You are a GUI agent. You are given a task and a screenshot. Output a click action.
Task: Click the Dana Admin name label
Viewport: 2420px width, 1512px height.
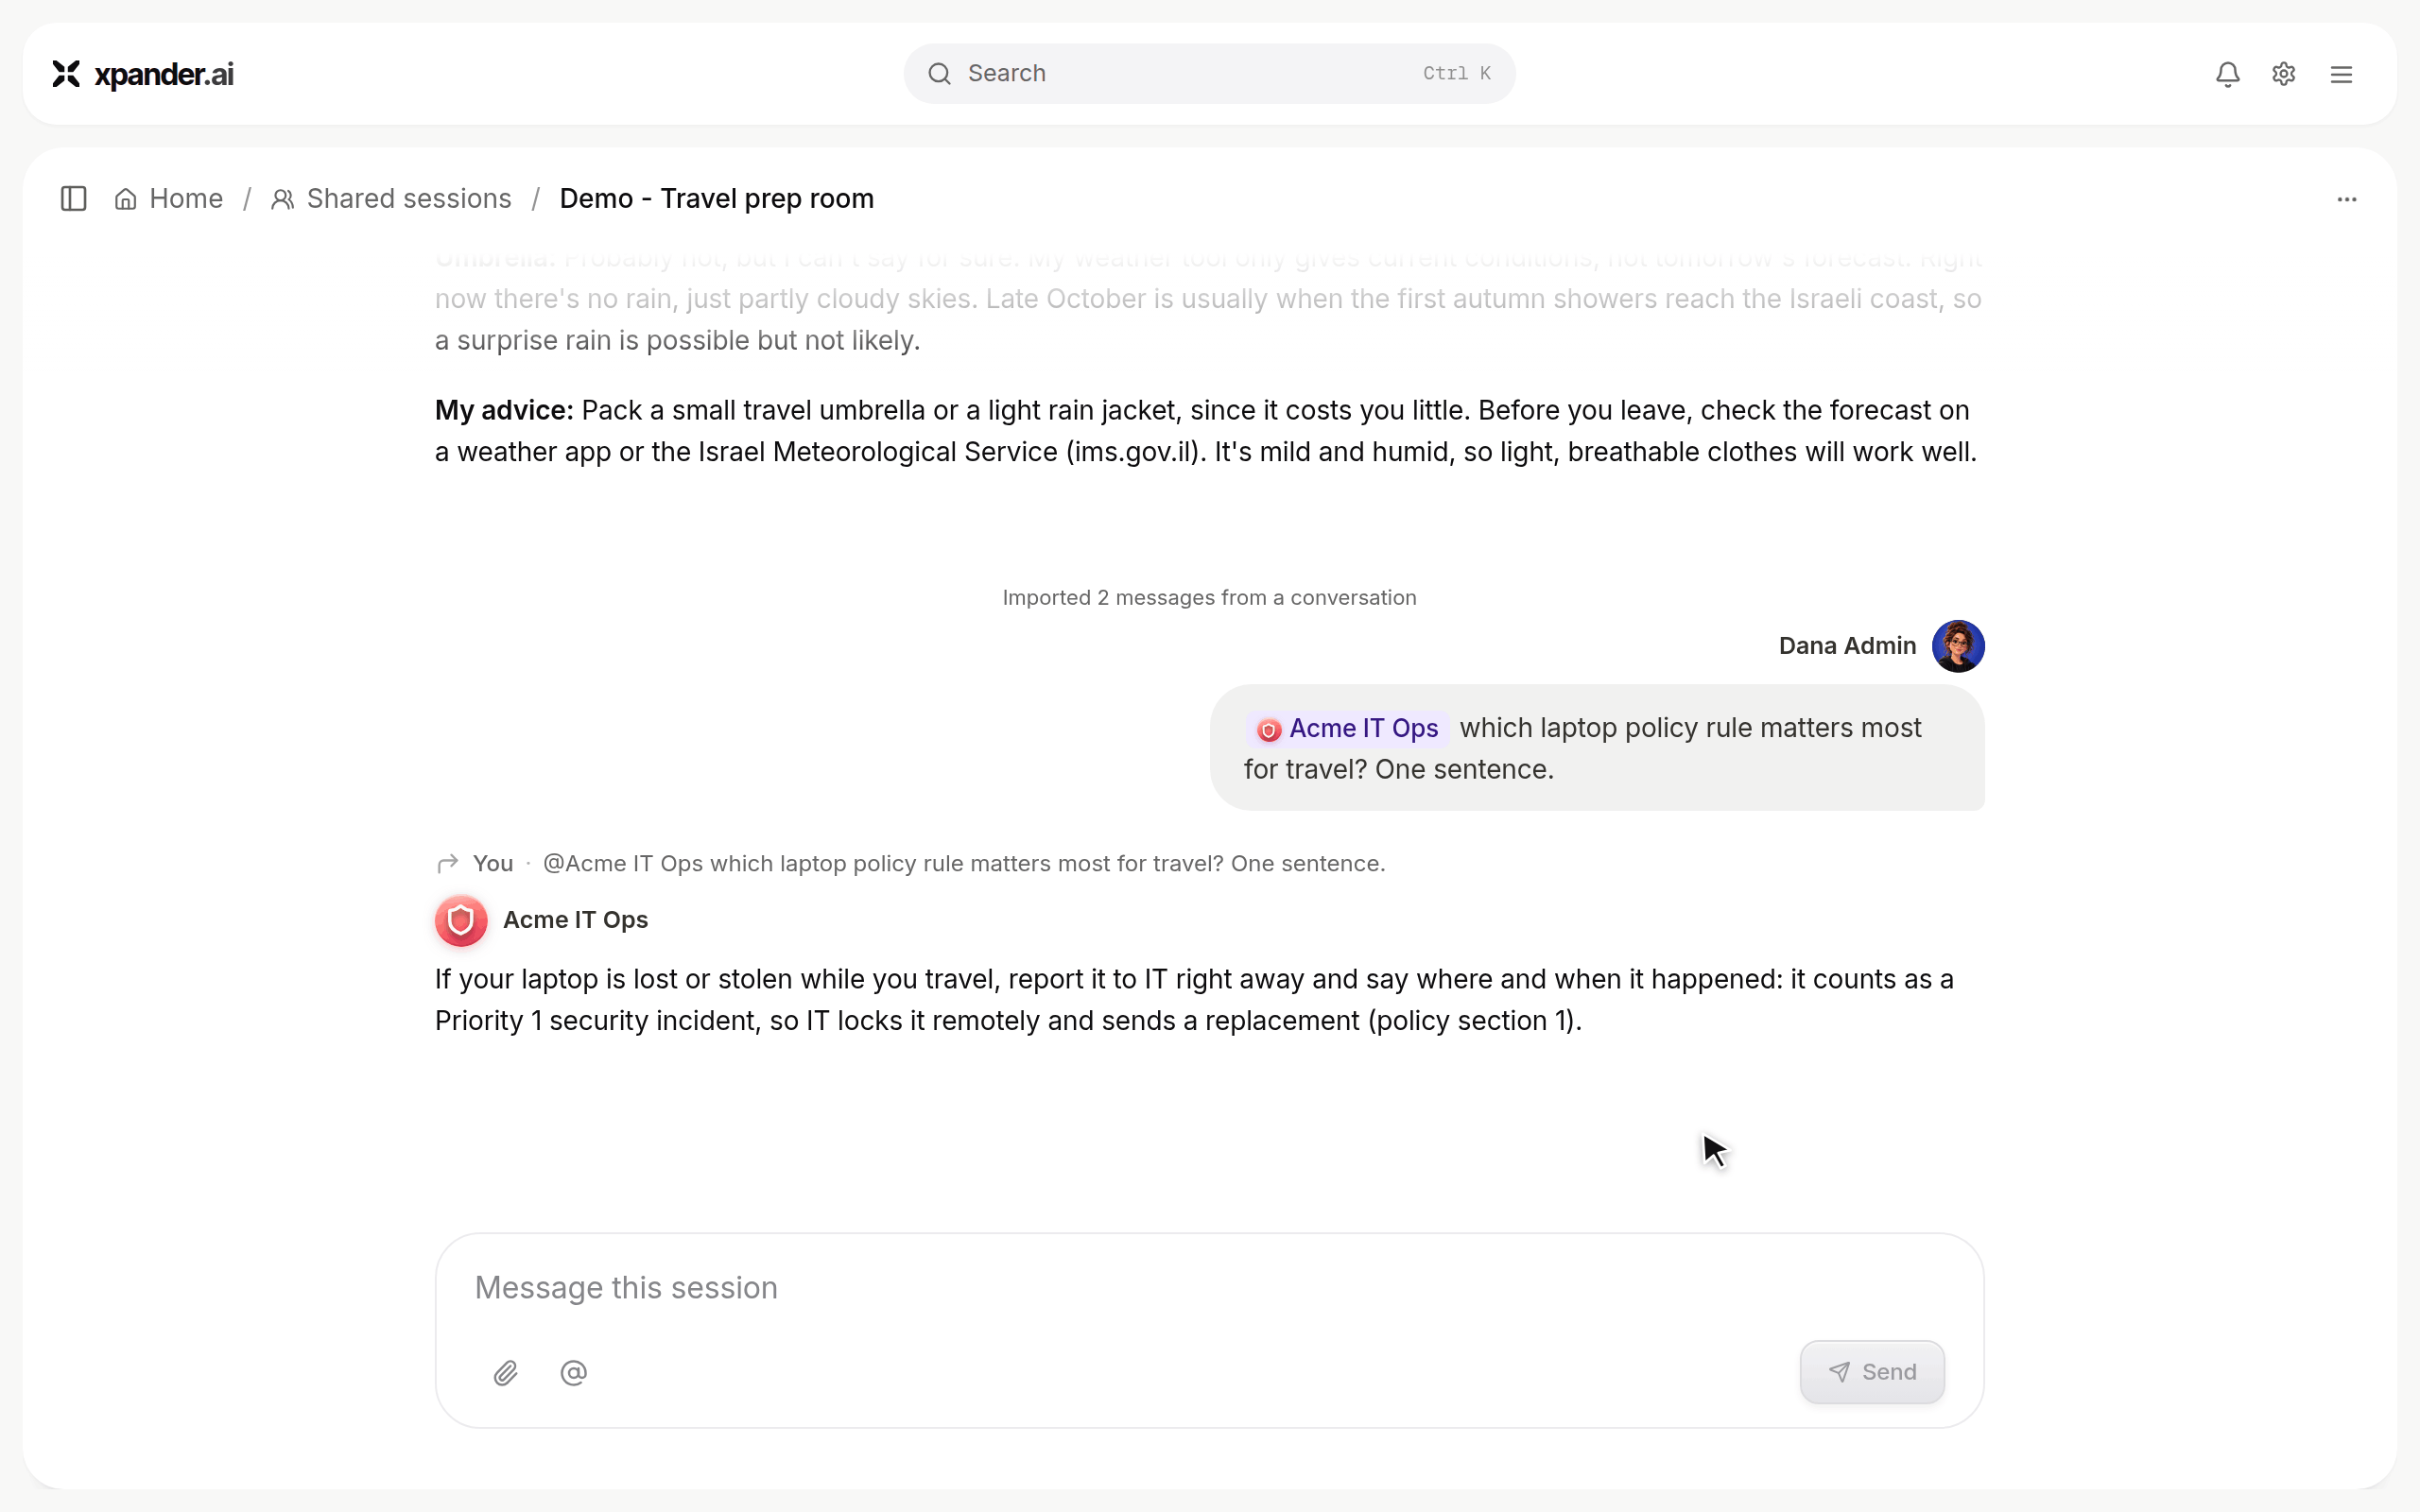coord(1847,646)
